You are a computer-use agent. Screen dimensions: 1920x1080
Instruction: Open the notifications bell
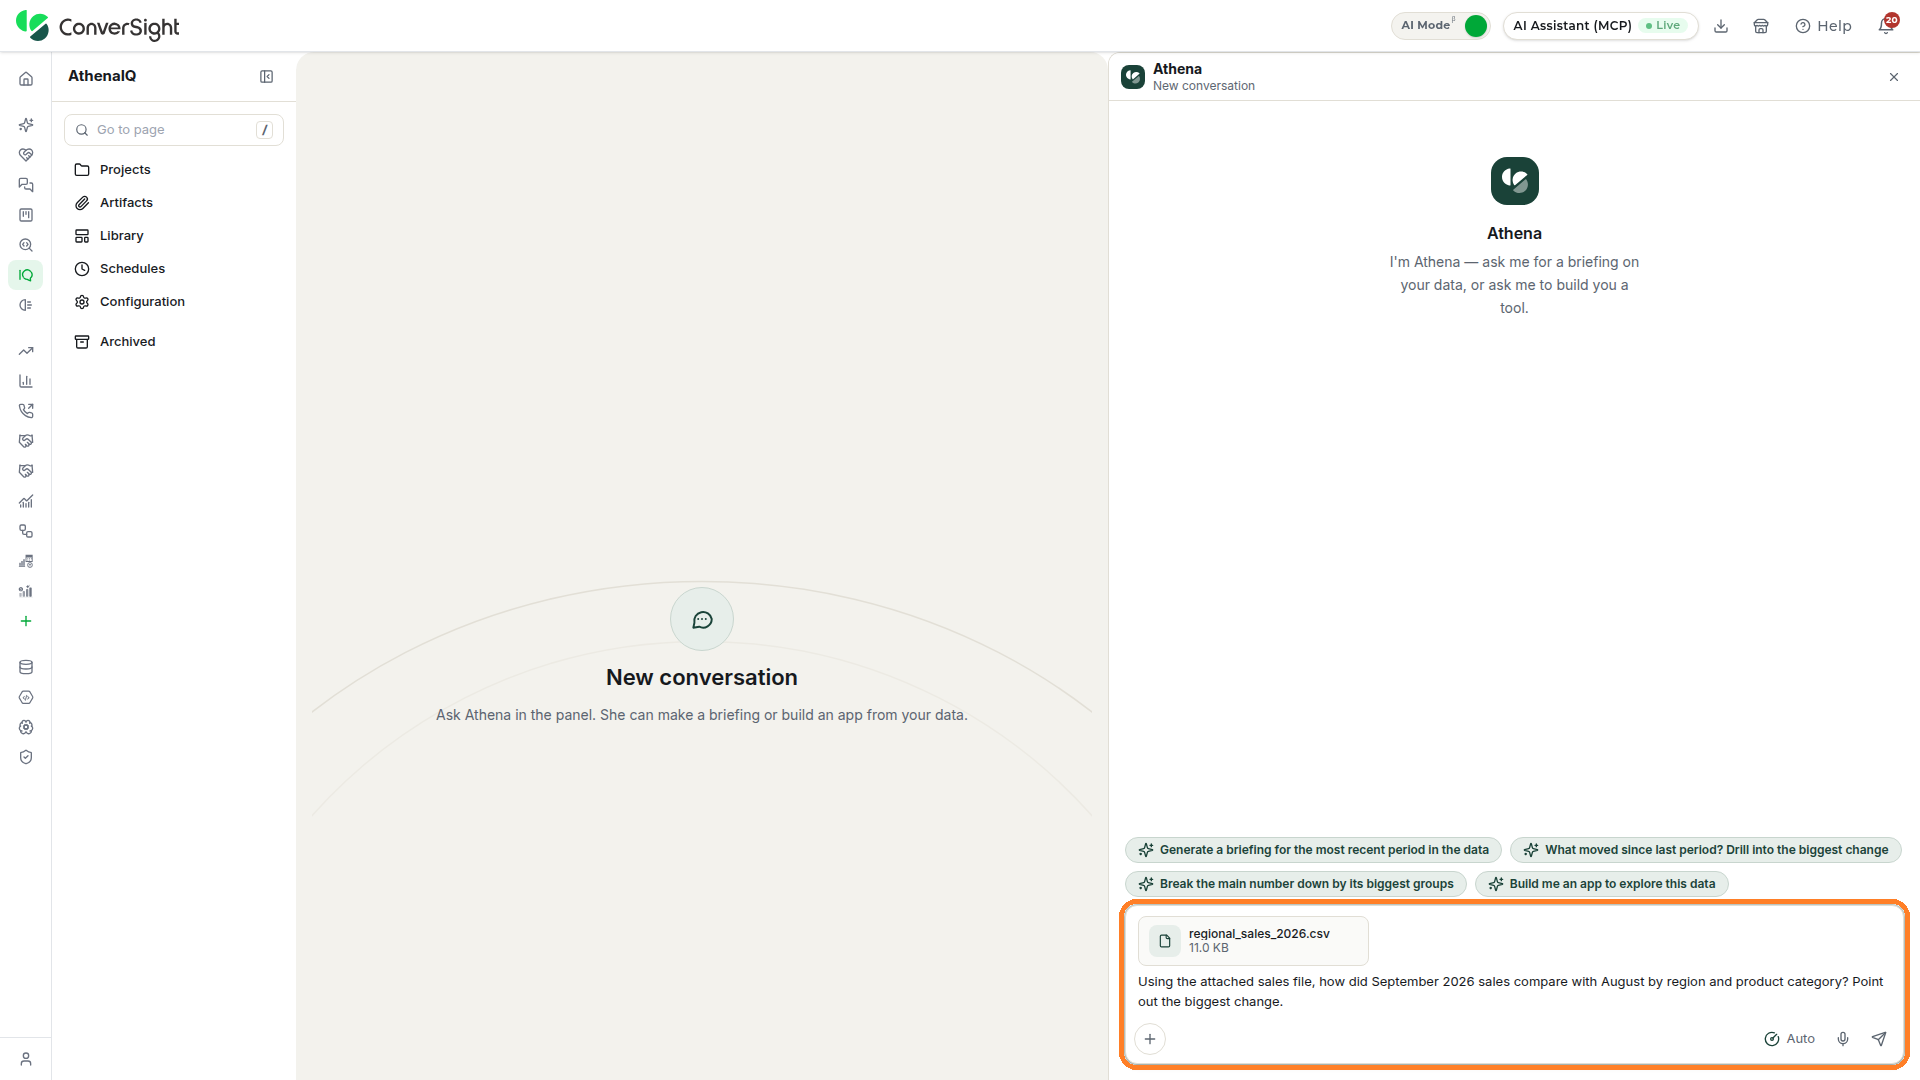tap(1886, 26)
